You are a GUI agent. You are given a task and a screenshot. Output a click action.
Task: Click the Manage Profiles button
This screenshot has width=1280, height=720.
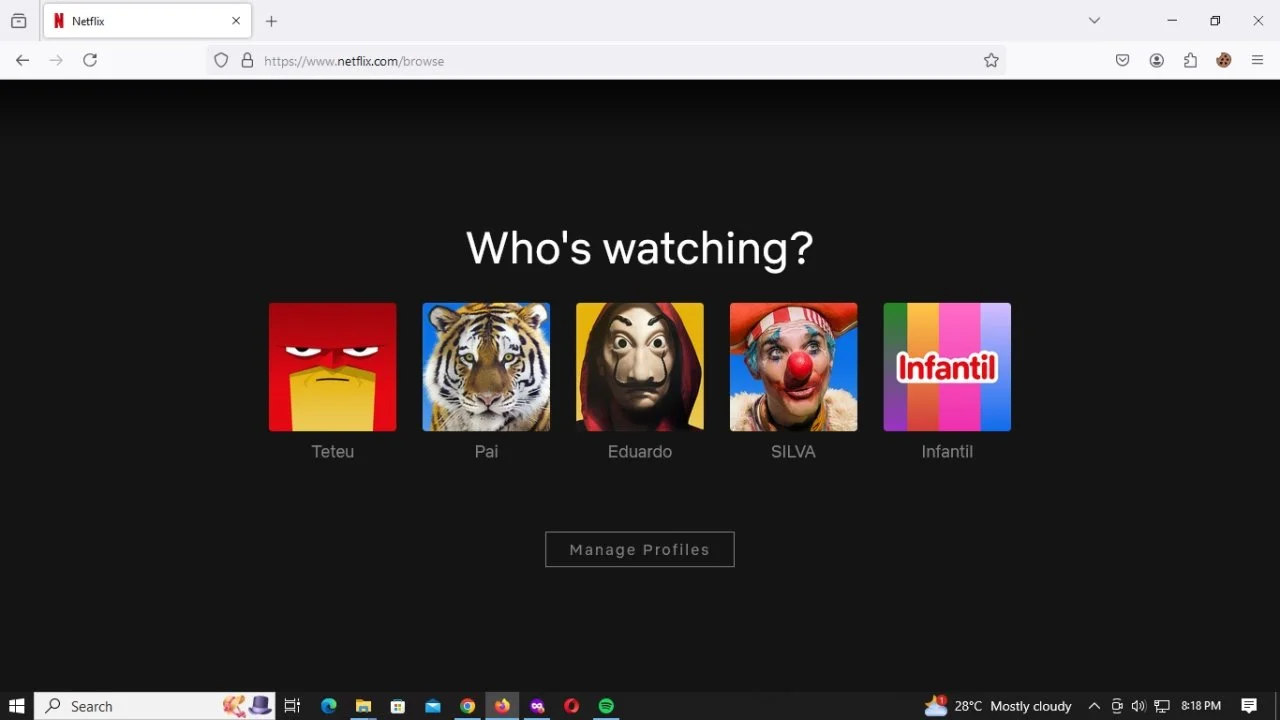point(640,549)
